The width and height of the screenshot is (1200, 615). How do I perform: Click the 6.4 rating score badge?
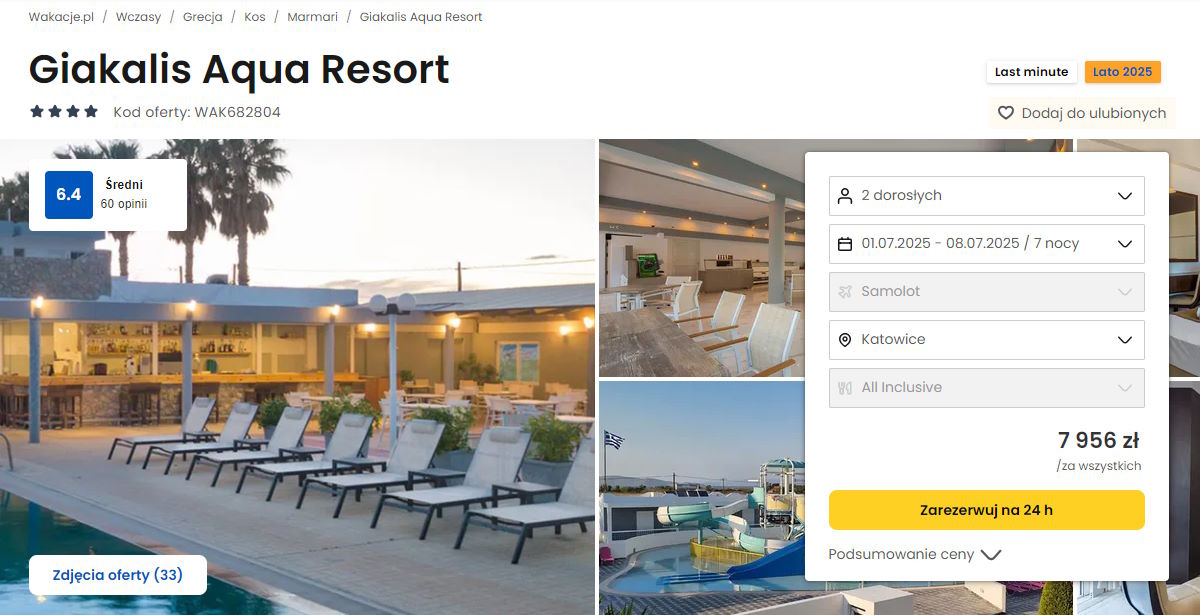[69, 195]
